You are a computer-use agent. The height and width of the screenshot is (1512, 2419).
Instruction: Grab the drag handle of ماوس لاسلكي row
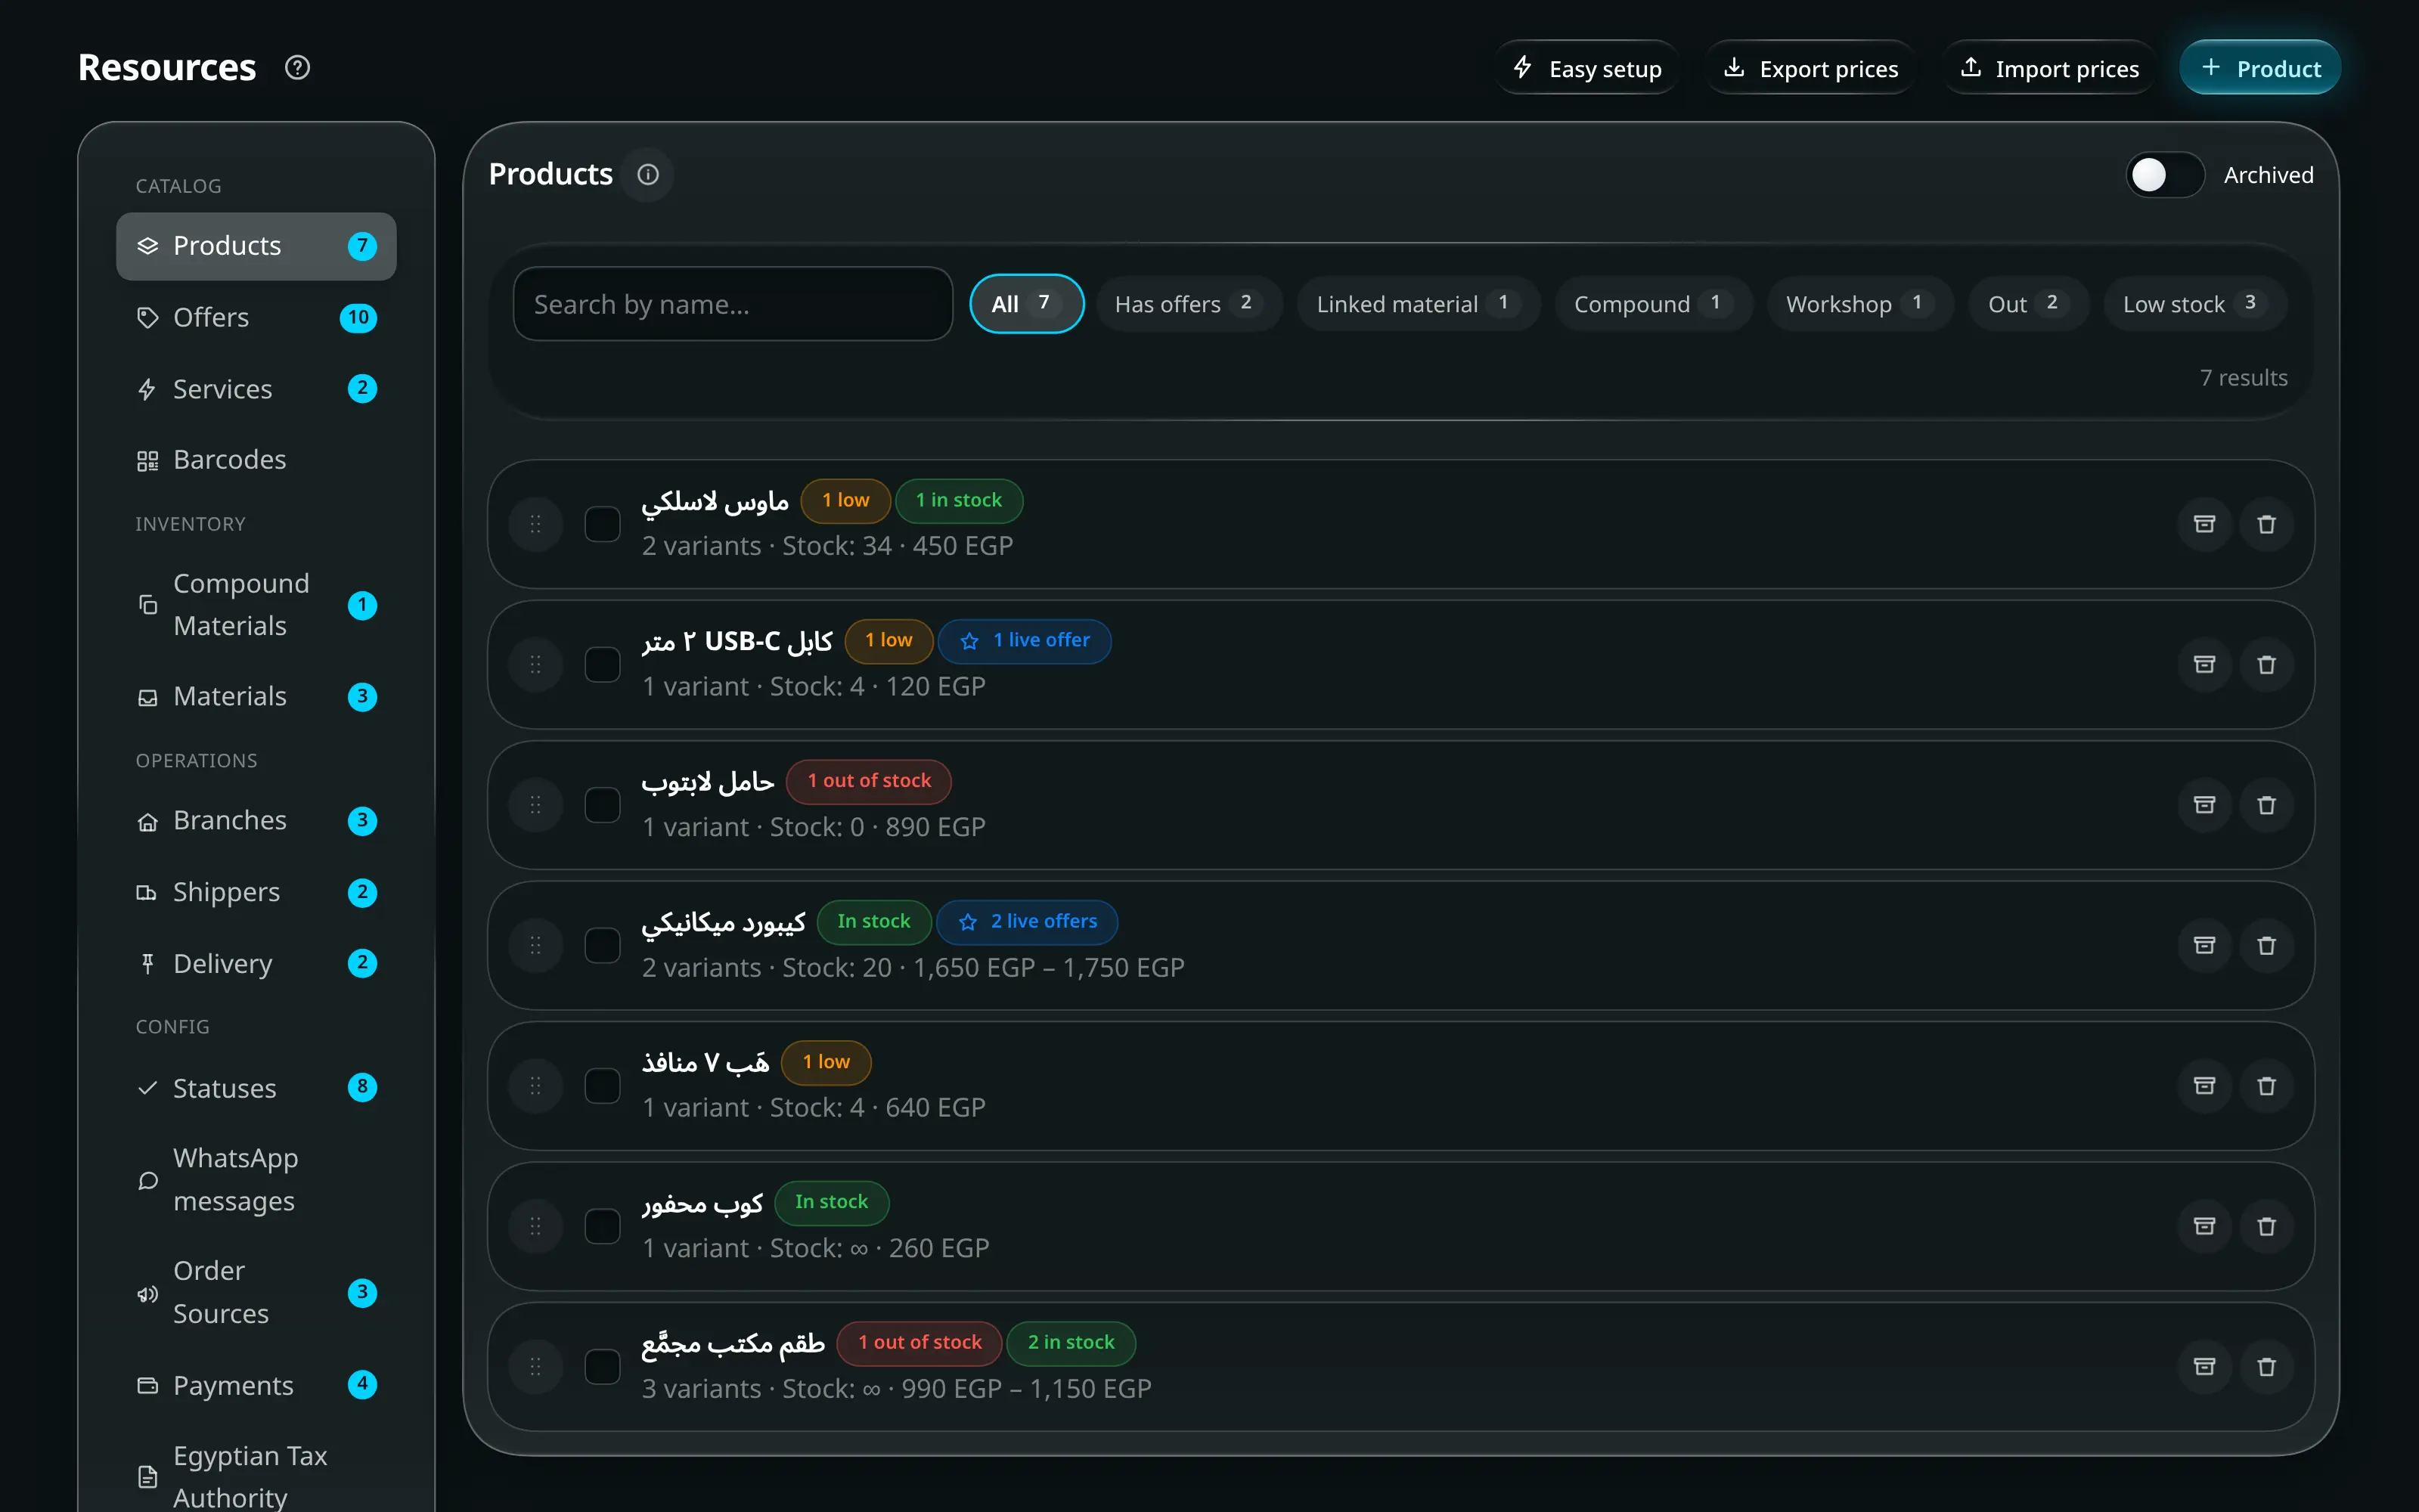pos(535,524)
